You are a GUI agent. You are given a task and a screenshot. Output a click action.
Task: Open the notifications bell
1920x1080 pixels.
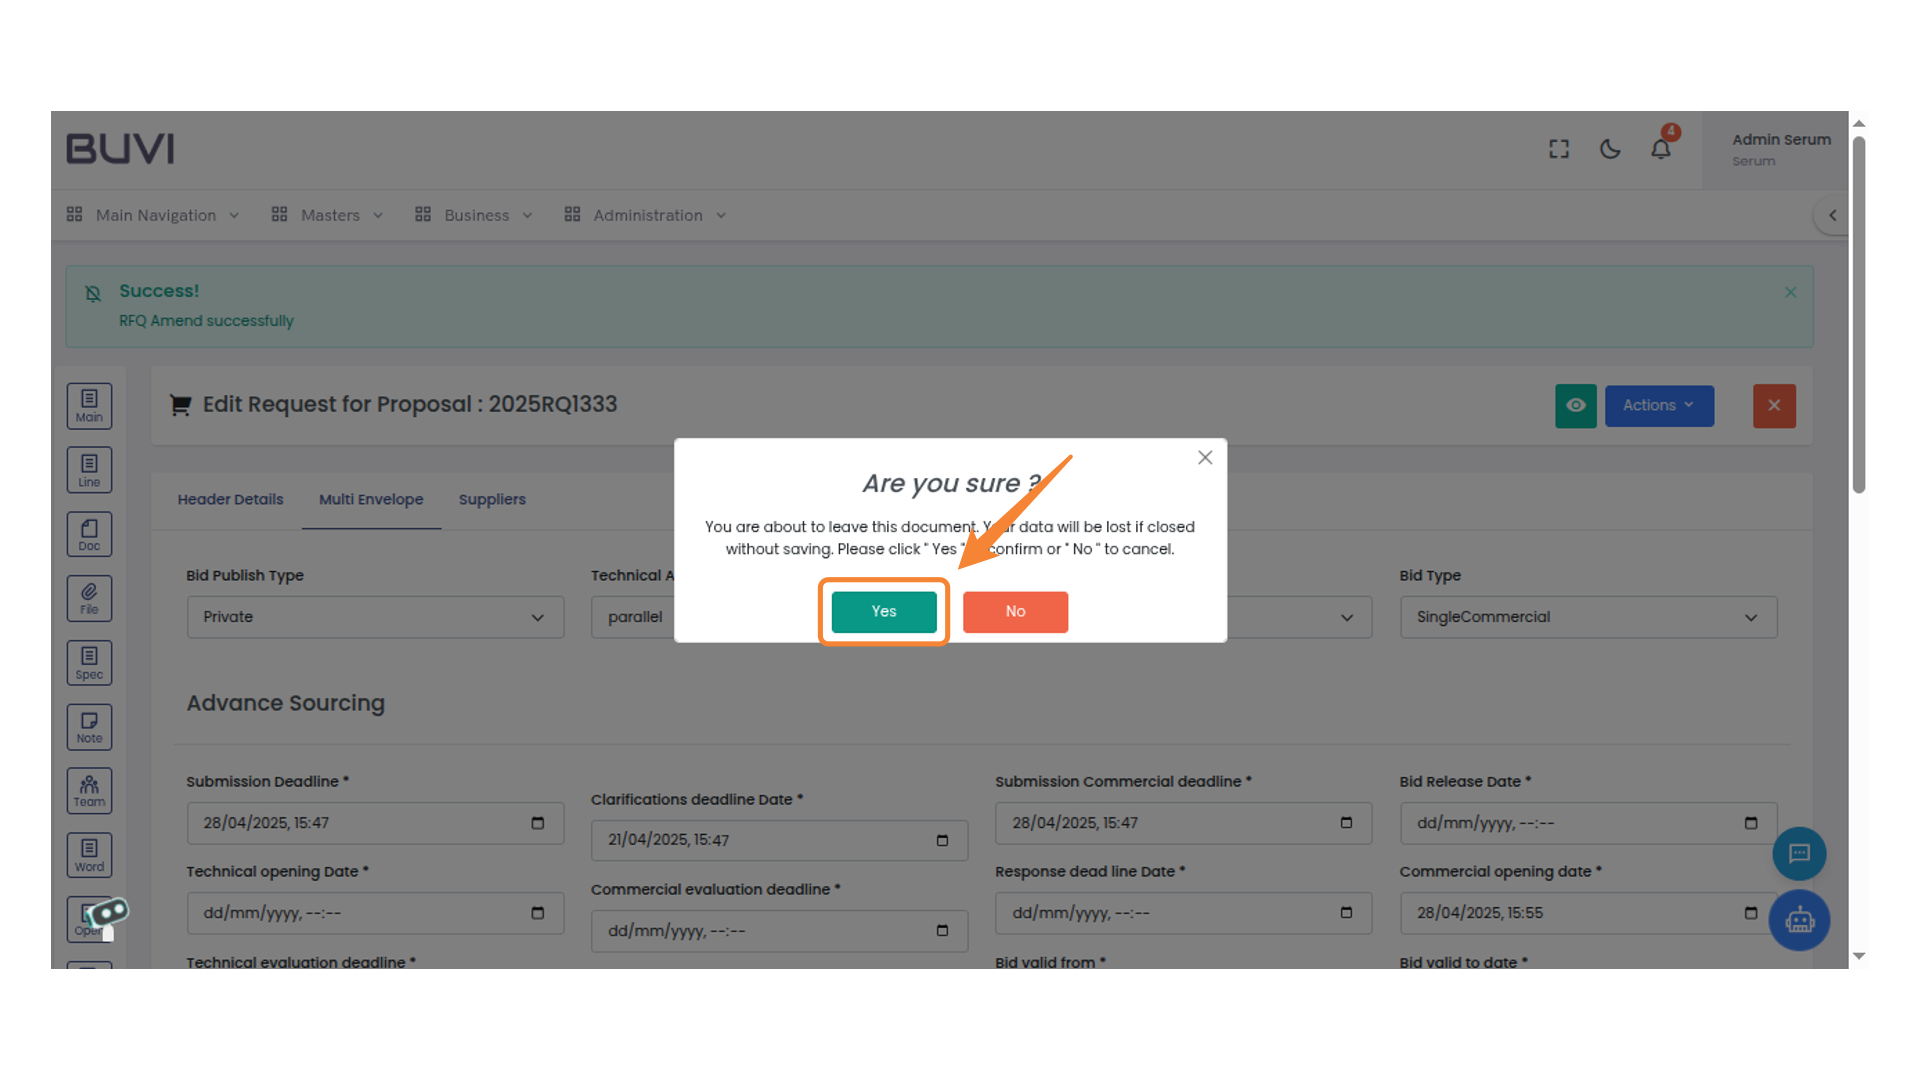1661,148
